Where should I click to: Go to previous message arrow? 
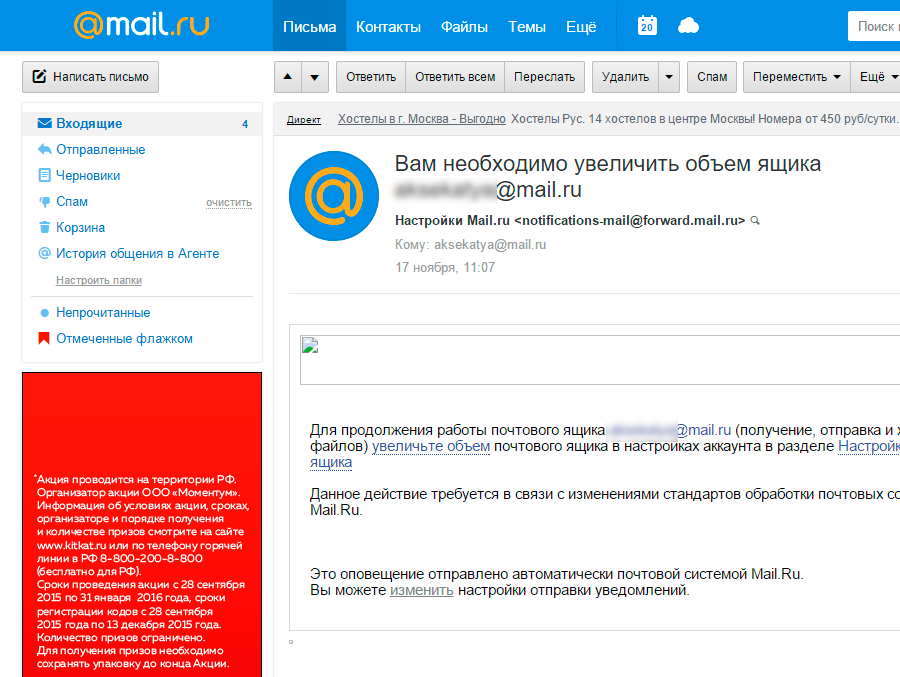pos(288,77)
